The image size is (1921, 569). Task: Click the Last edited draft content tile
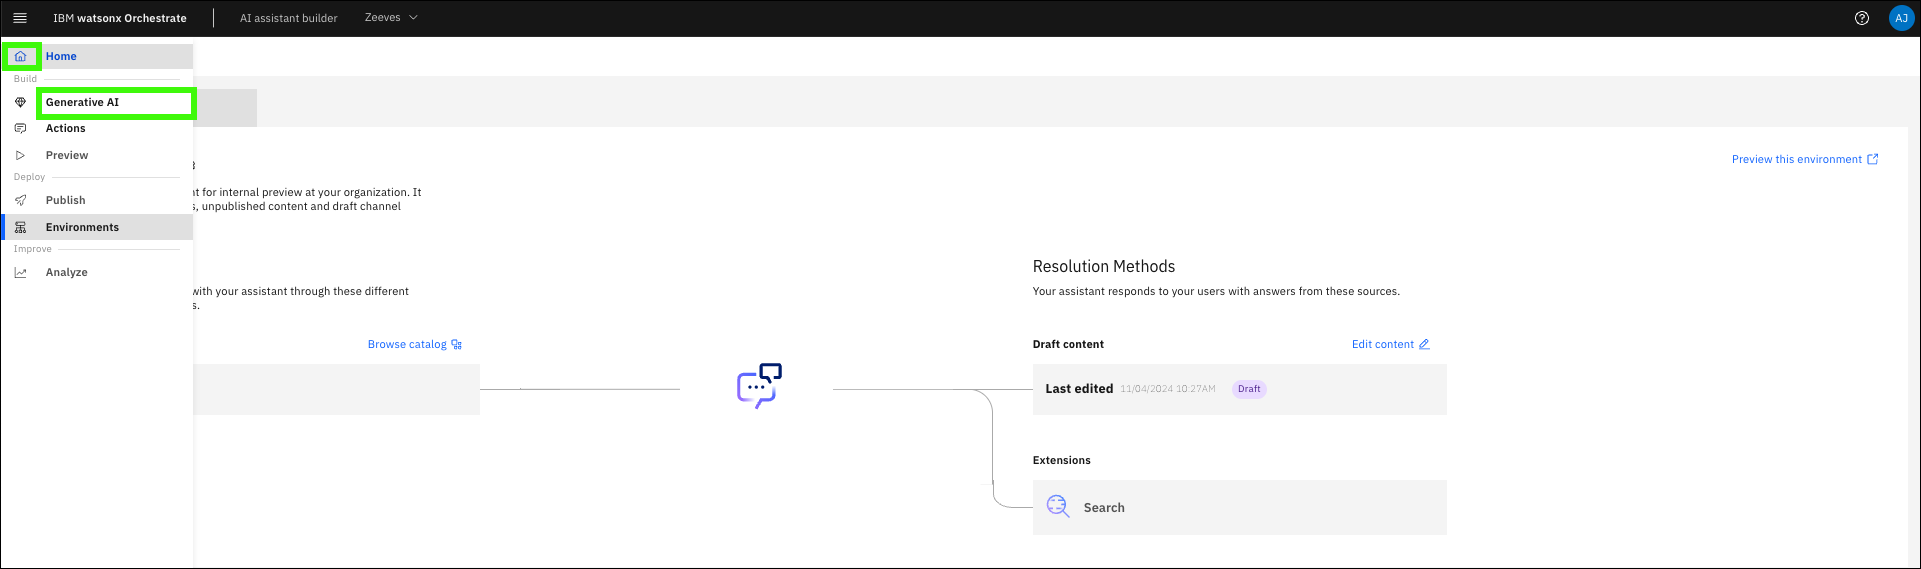tap(1238, 389)
